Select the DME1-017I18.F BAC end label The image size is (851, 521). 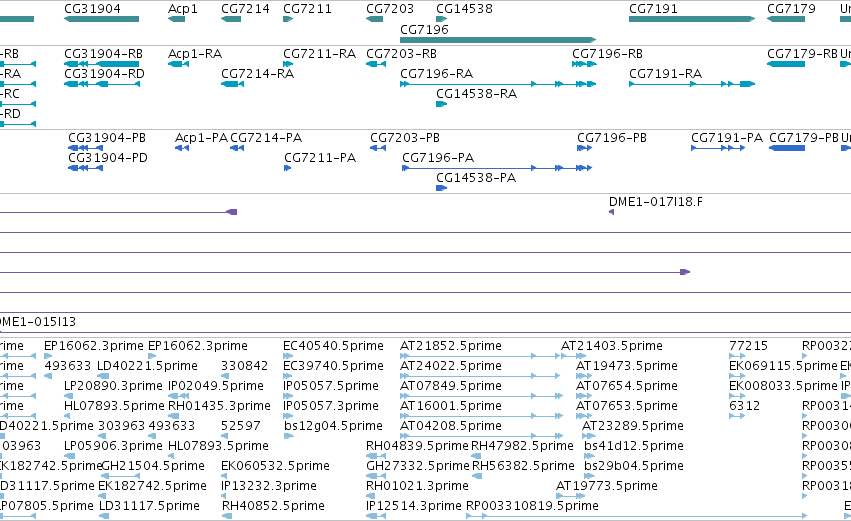[x=656, y=202]
